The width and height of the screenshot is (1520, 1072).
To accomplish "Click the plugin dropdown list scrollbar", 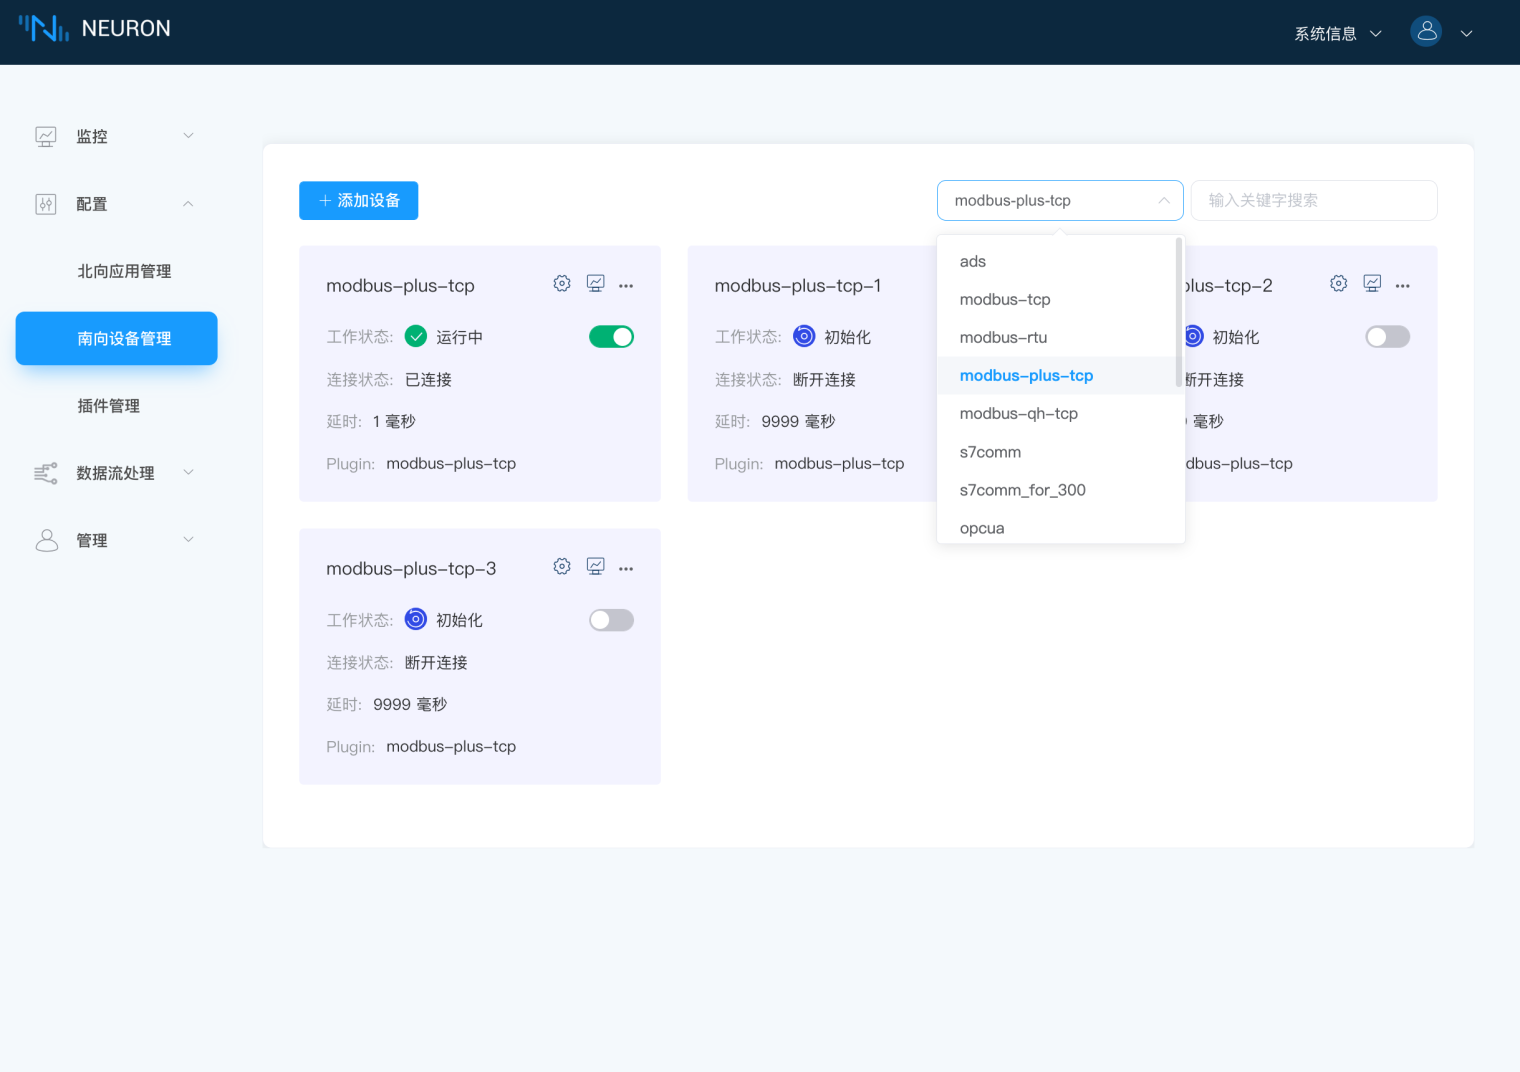I will 1180,312.
